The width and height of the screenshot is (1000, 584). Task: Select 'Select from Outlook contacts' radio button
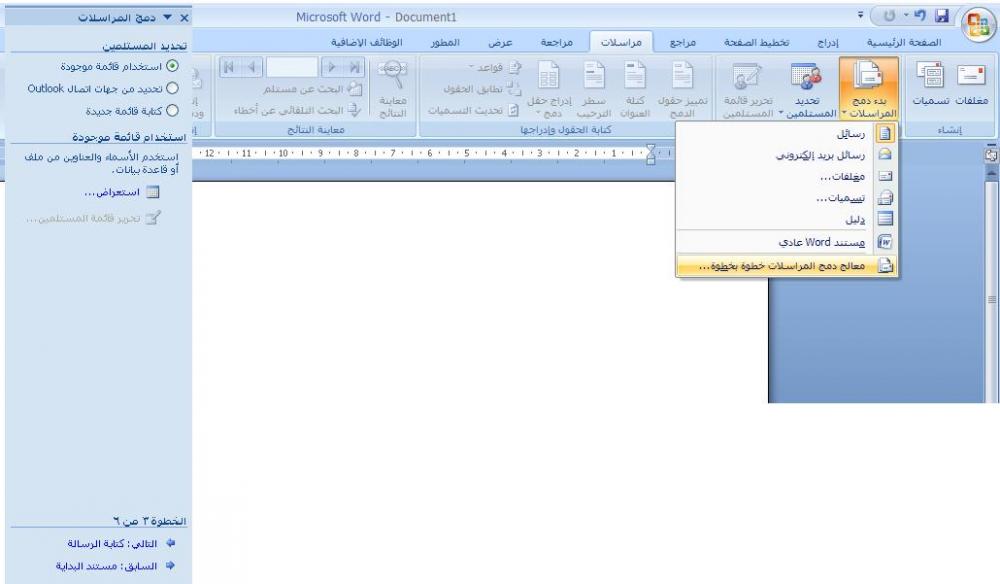click(172, 89)
